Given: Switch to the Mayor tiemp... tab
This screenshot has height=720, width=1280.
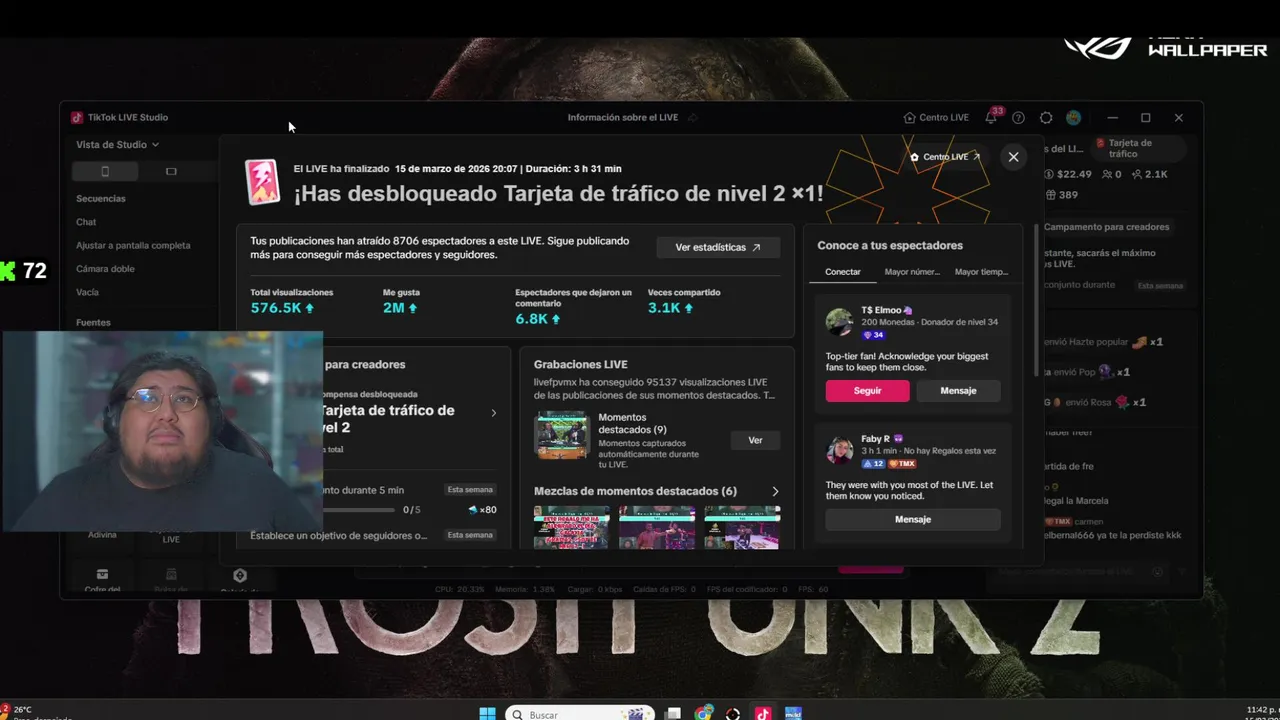Looking at the screenshot, I should click(981, 272).
